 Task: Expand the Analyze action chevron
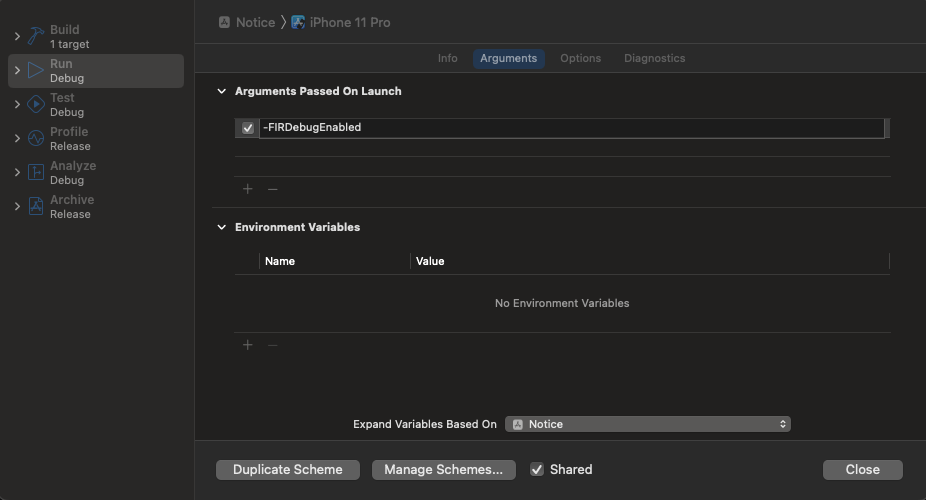point(17,172)
